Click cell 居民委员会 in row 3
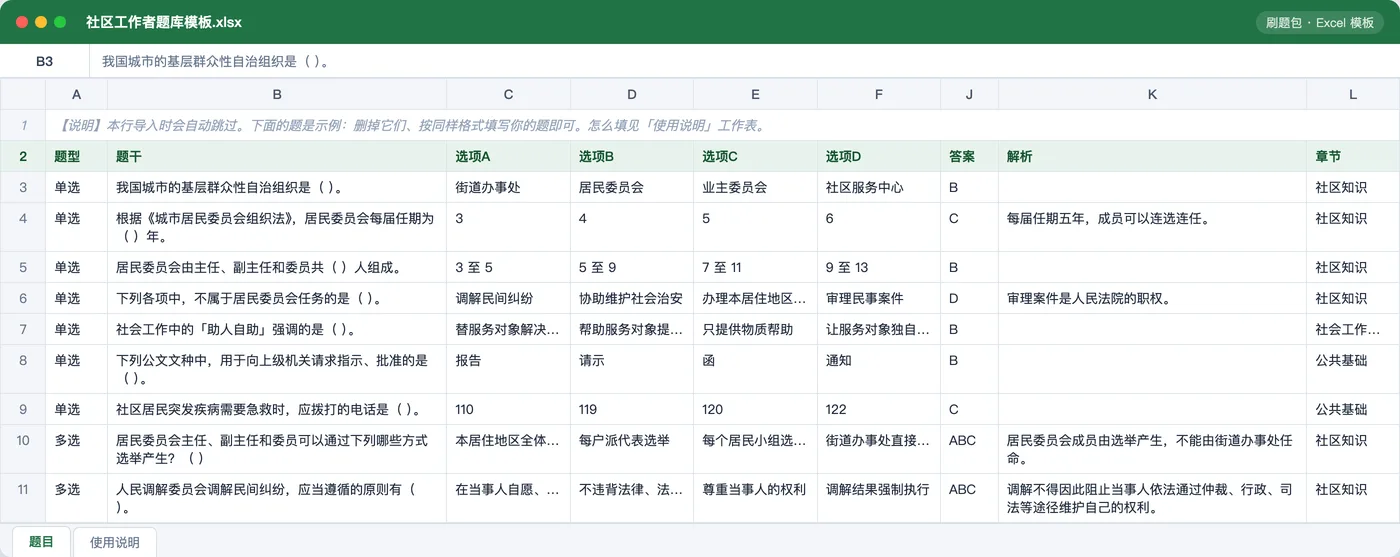The image size is (1400, 557). pos(632,187)
